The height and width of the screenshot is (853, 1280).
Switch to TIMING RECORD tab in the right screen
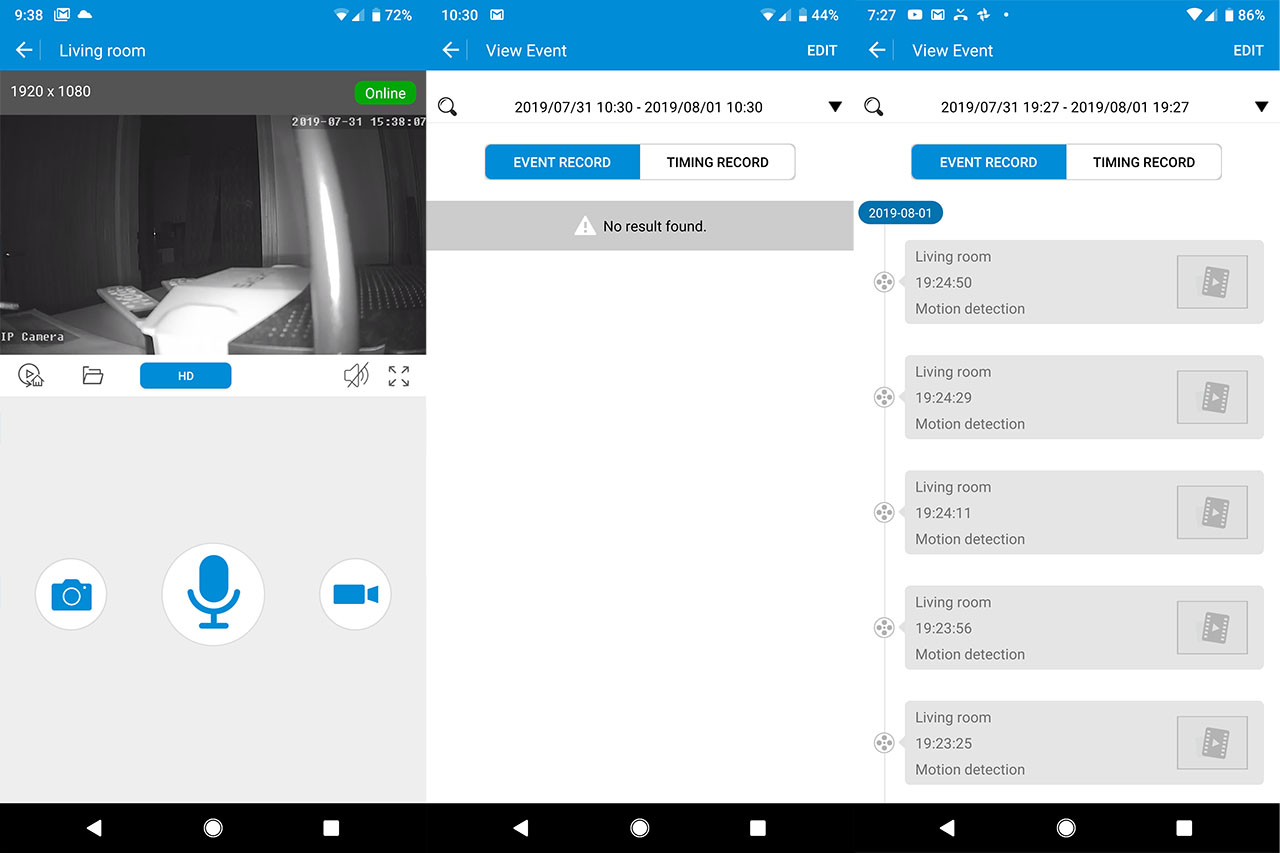1143,162
